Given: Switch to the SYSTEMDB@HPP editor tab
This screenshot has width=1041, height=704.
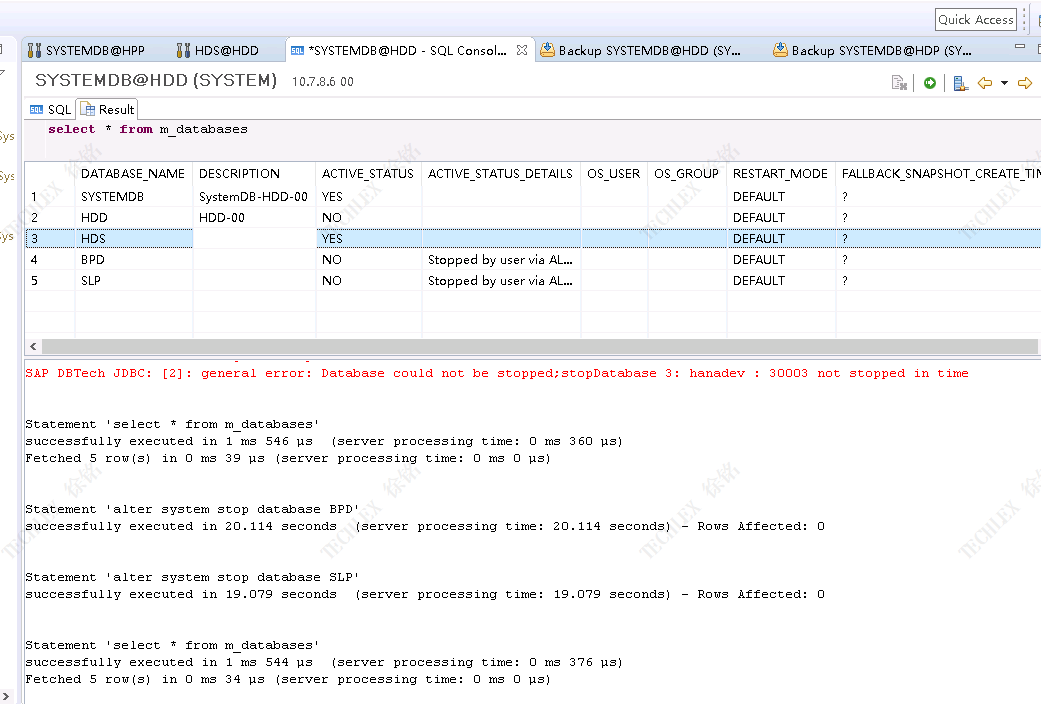Looking at the screenshot, I should (86, 50).
